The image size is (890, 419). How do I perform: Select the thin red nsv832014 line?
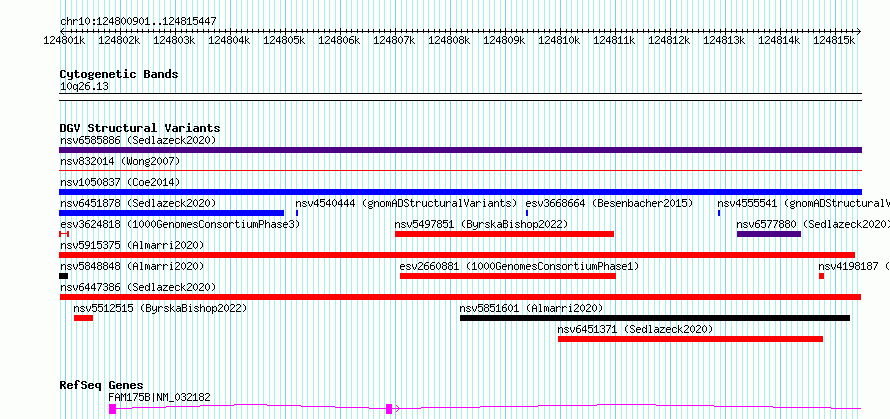click(460, 170)
